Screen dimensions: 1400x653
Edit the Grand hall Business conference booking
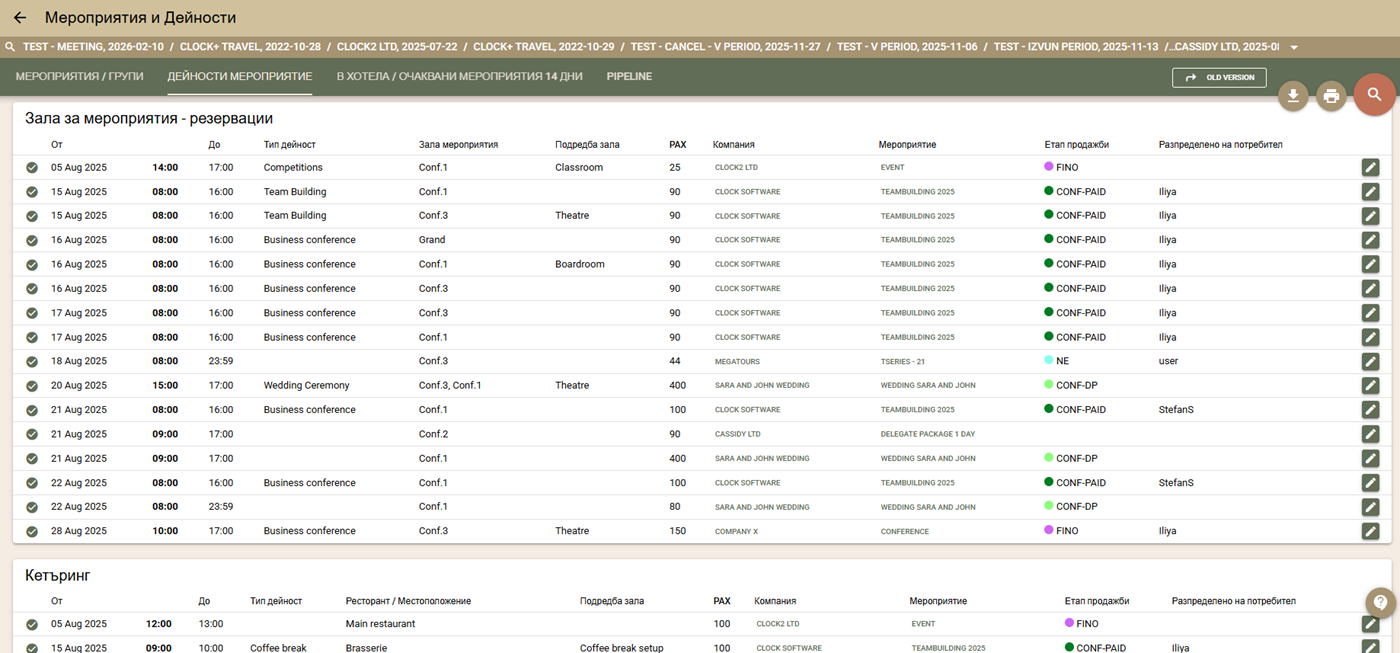point(1370,240)
